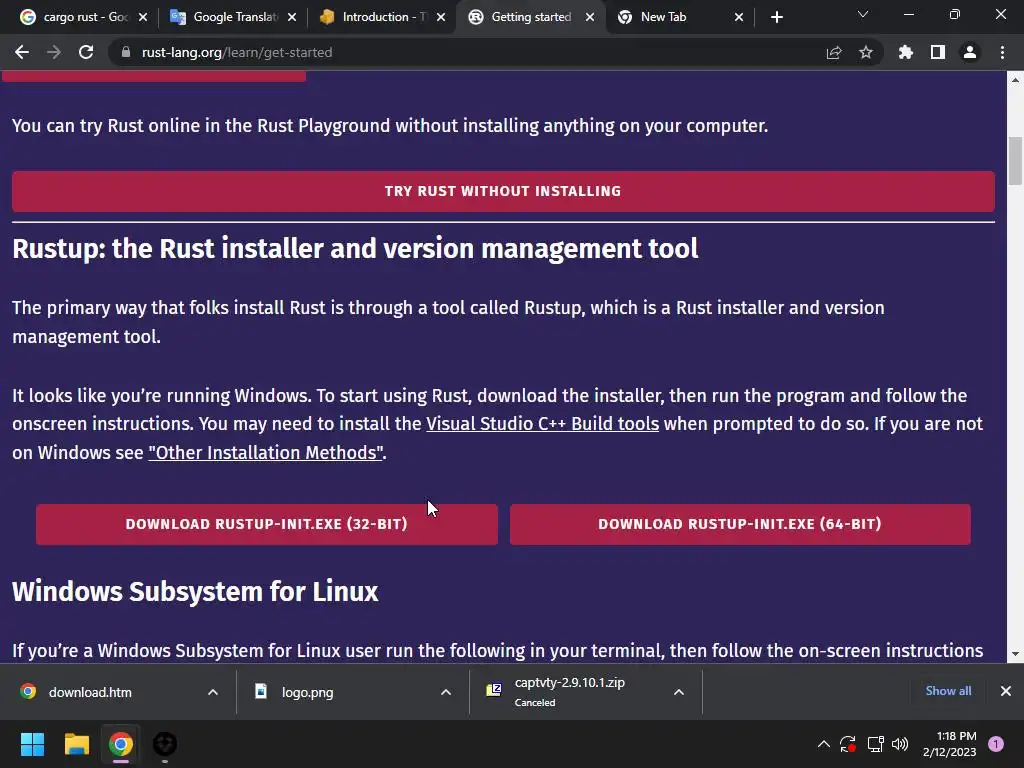Expand the tab search chevron

863,14
